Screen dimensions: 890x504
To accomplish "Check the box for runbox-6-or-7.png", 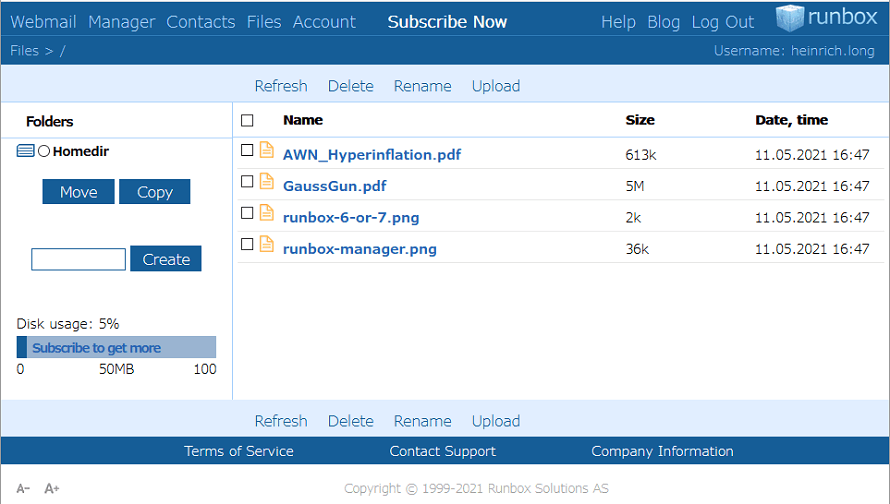I will tap(247, 213).
